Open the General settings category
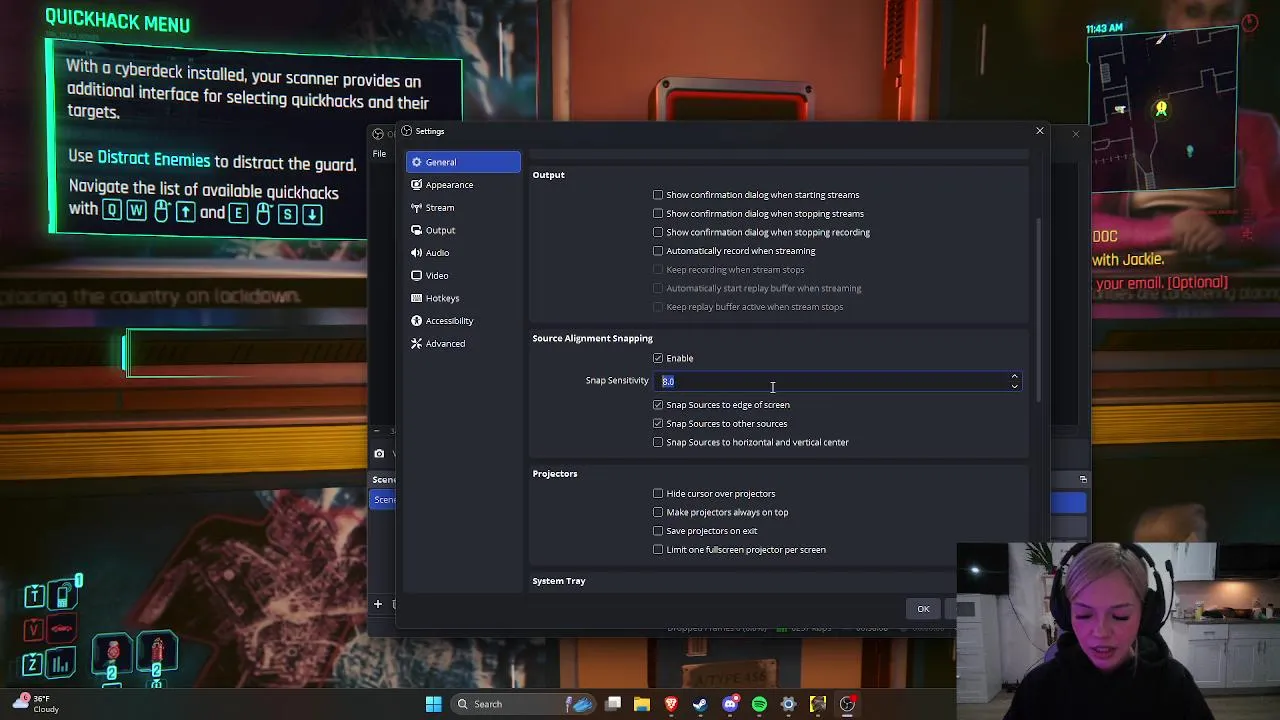 click(x=463, y=162)
